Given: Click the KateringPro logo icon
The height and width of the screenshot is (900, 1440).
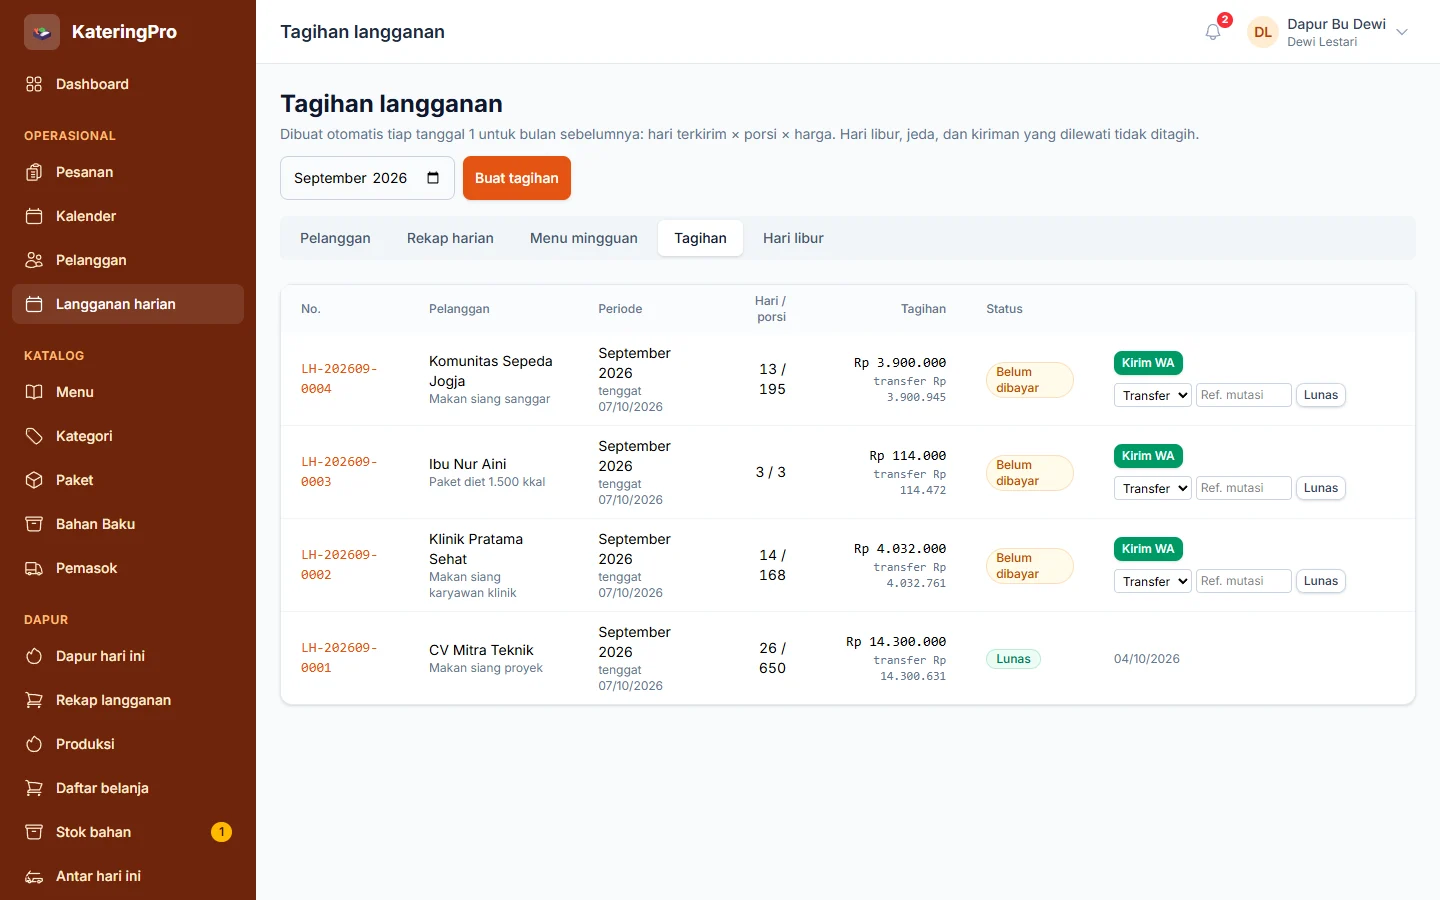Looking at the screenshot, I should pyautogui.click(x=42, y=32).
